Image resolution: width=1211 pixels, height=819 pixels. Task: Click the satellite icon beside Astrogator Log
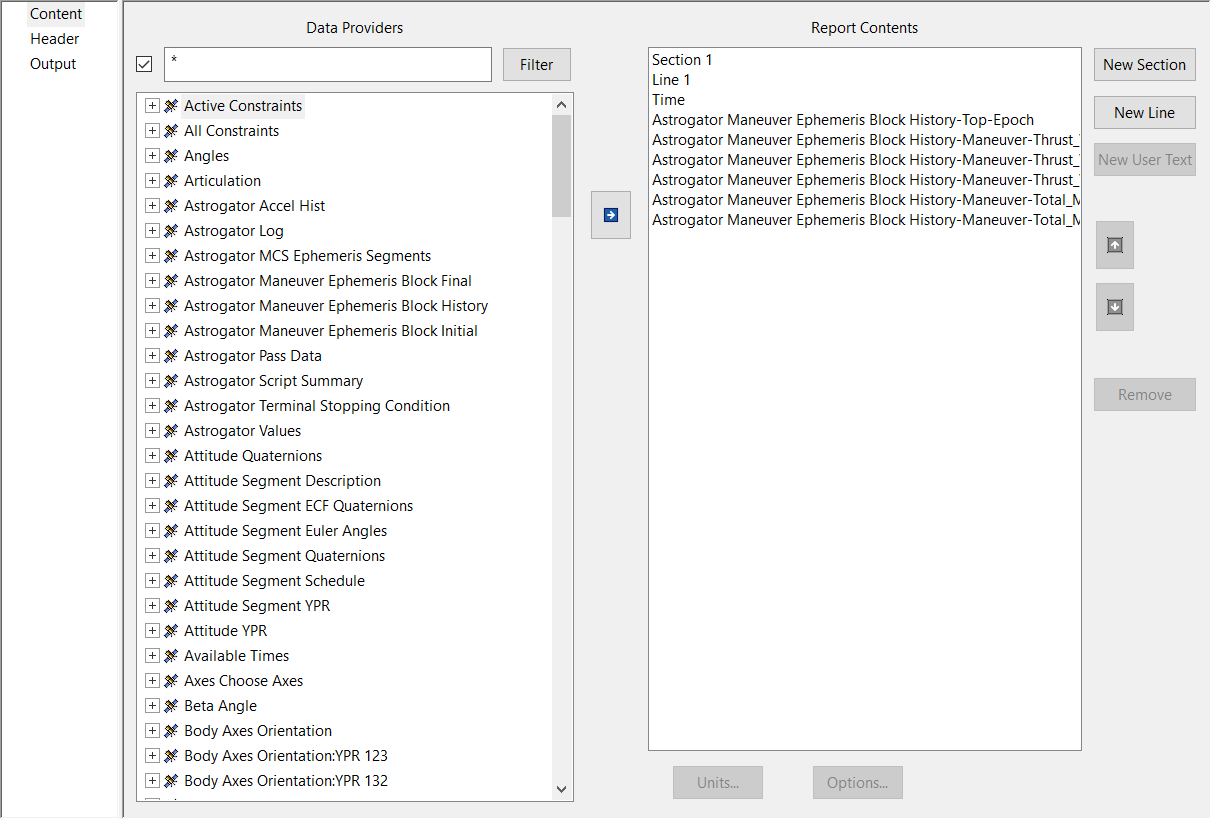coord(171,230)
